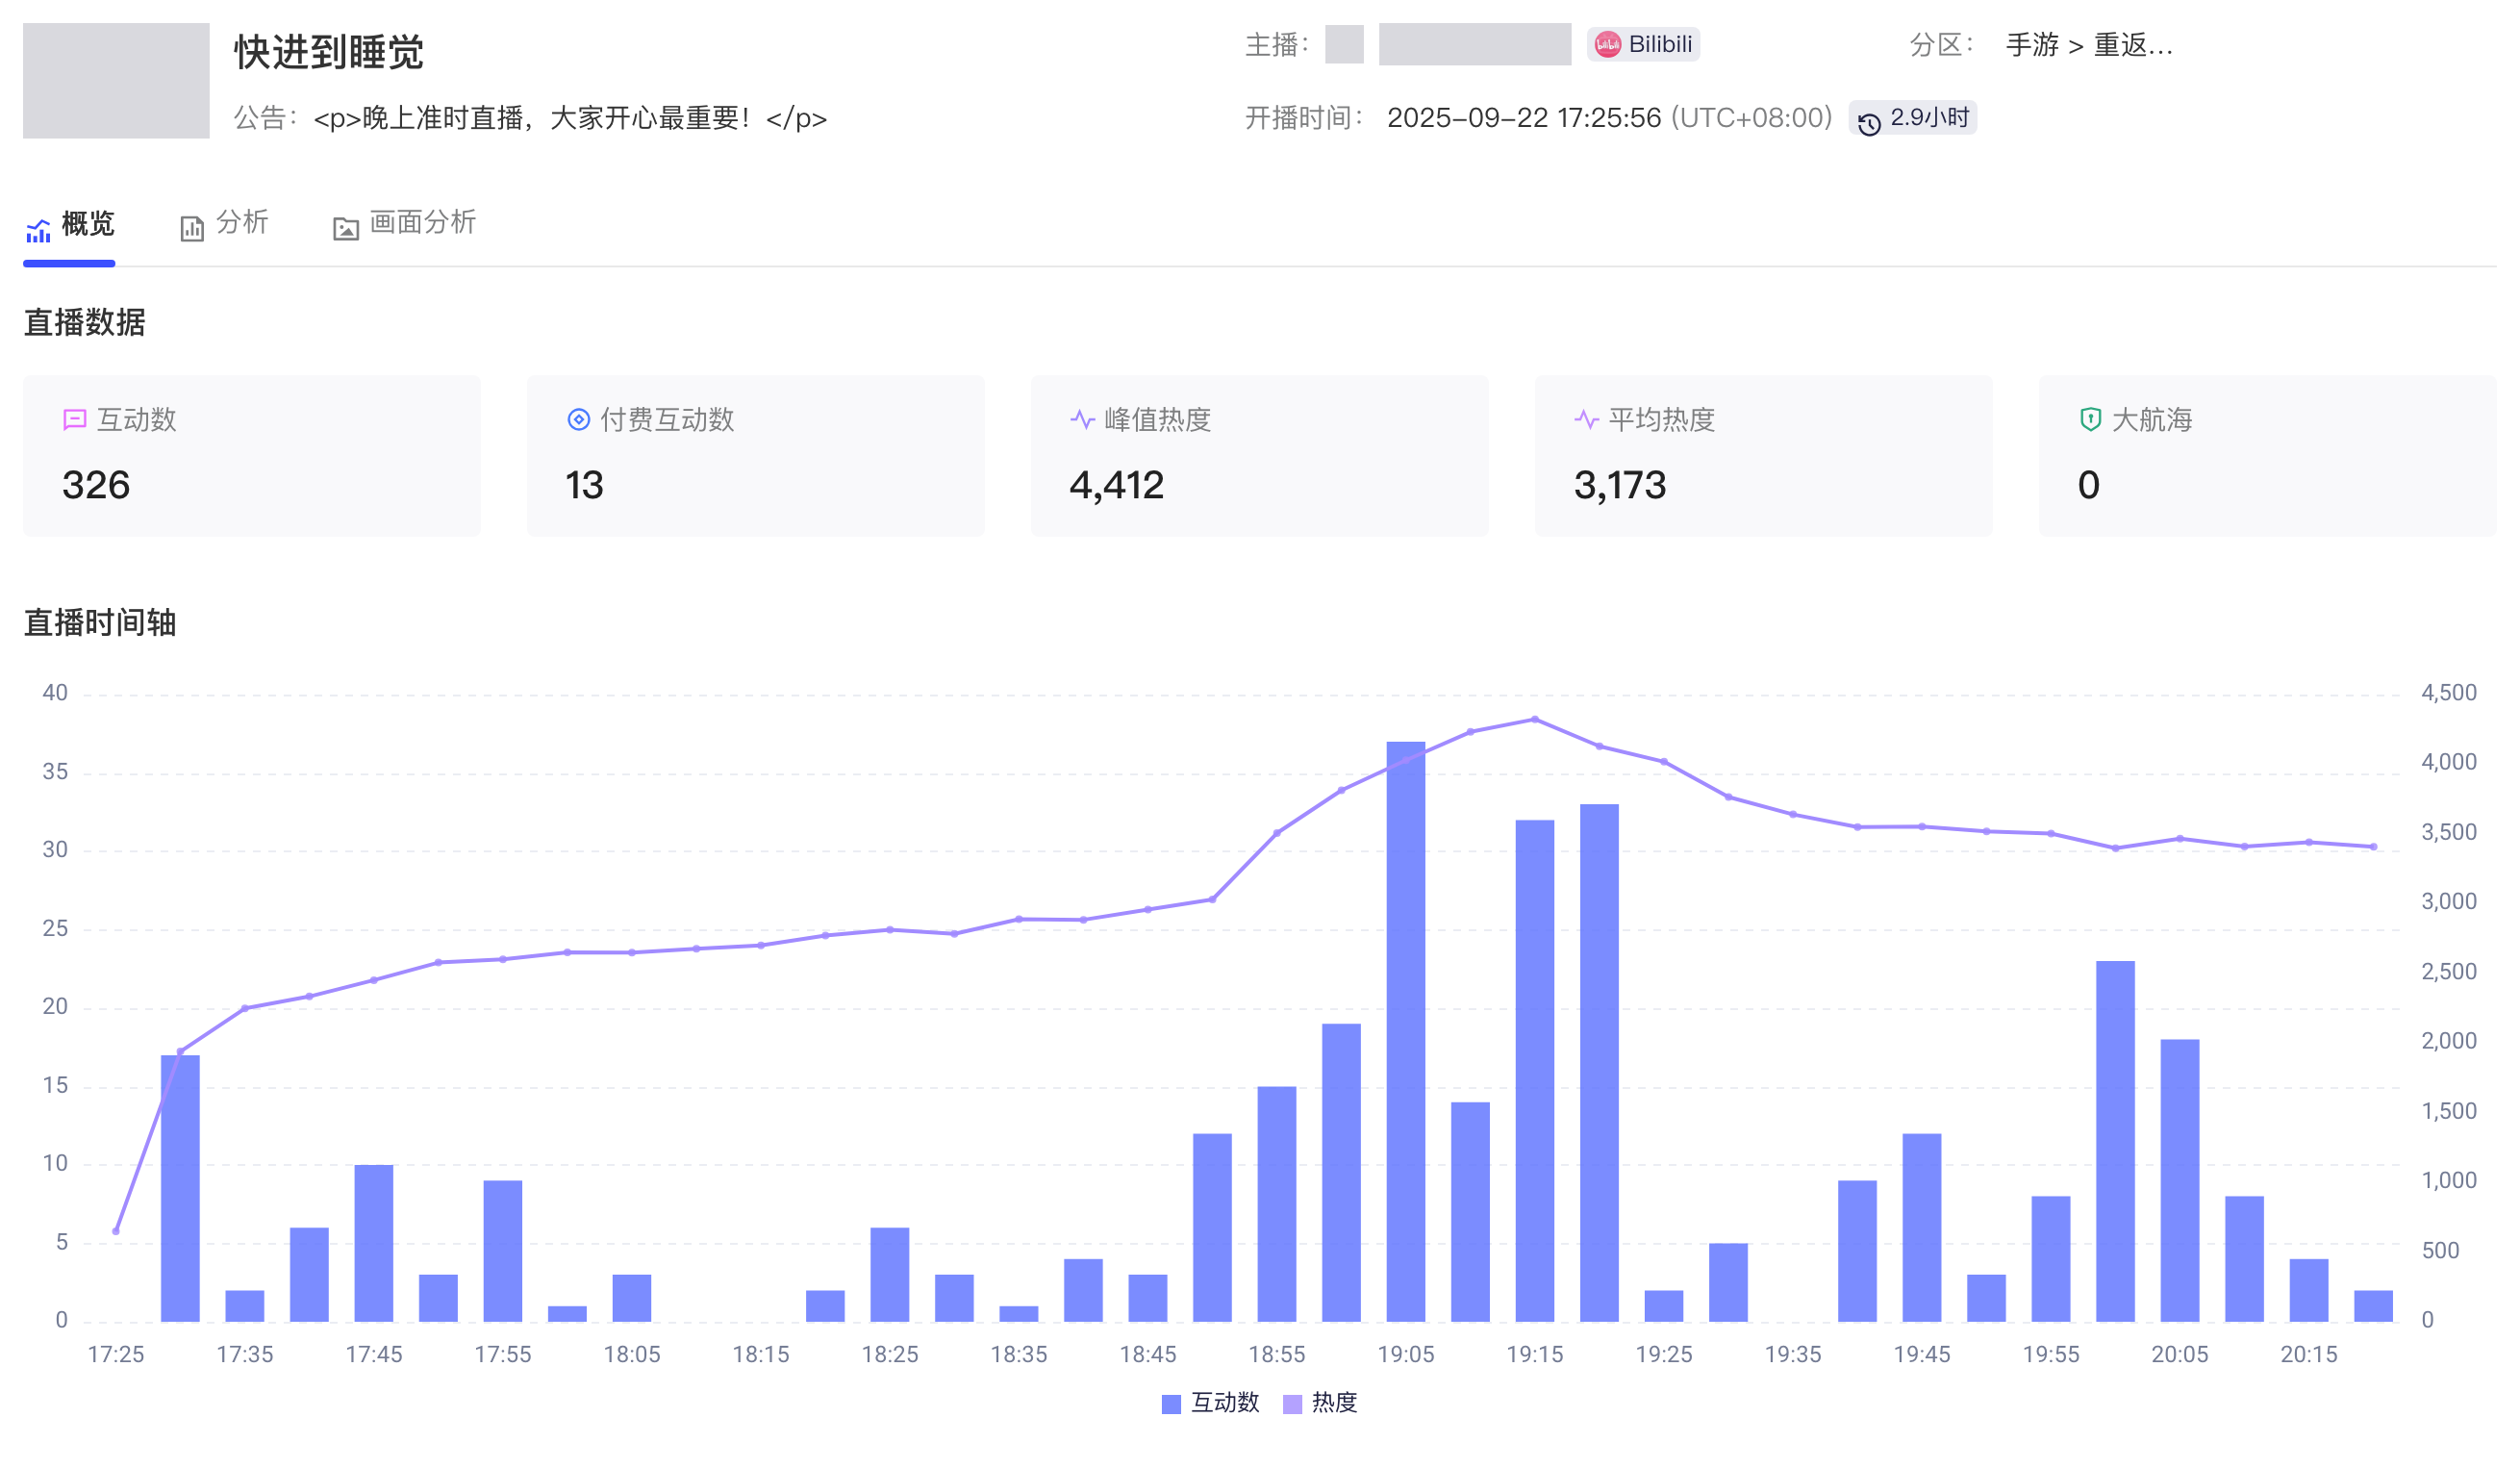The image size is (2520, 1468).
Task: Click the 画面分析 picture icon
Action: coord(346,229)
